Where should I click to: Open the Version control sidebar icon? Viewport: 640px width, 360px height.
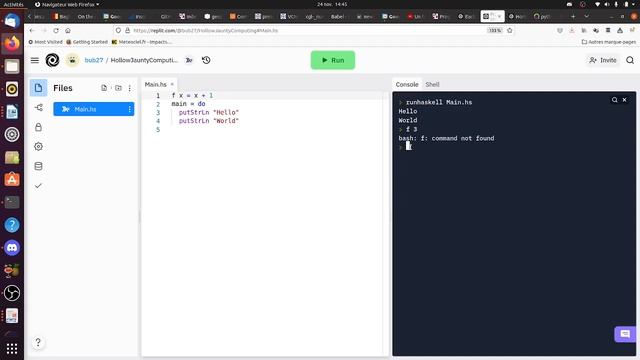pyautogui.click(x=38, y=108)
